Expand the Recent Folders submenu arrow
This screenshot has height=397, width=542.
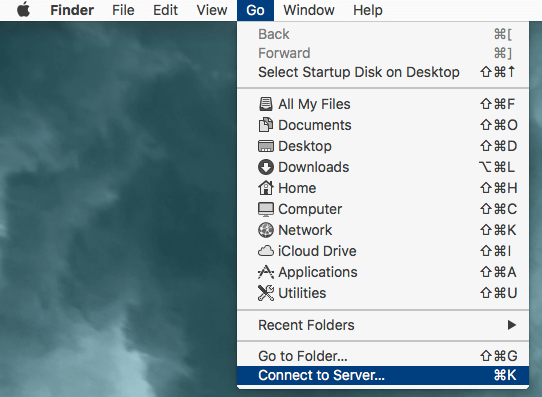click(512, 325)
